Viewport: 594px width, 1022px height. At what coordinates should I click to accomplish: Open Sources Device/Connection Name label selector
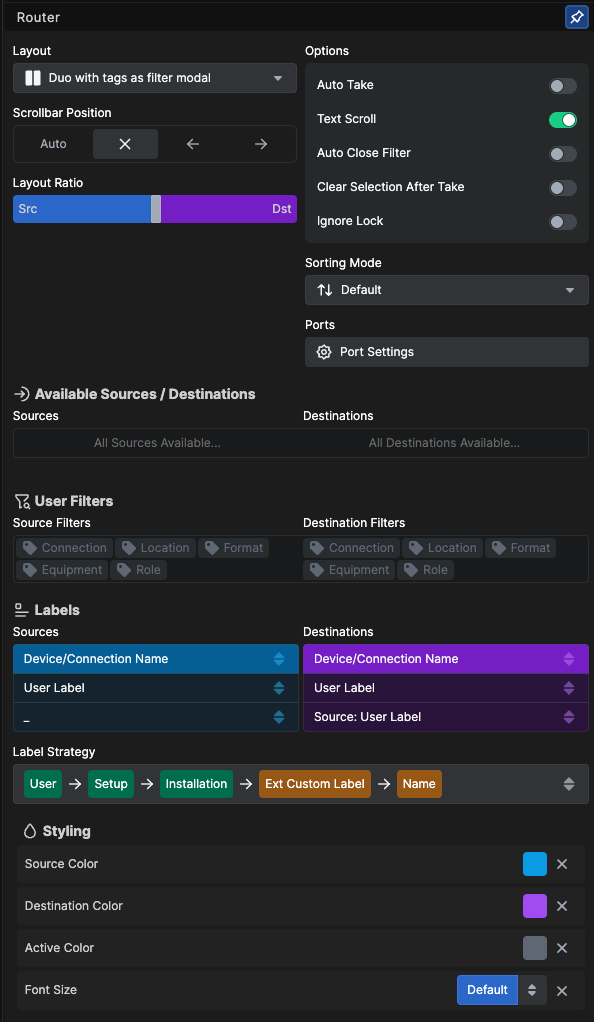(156, 659)
